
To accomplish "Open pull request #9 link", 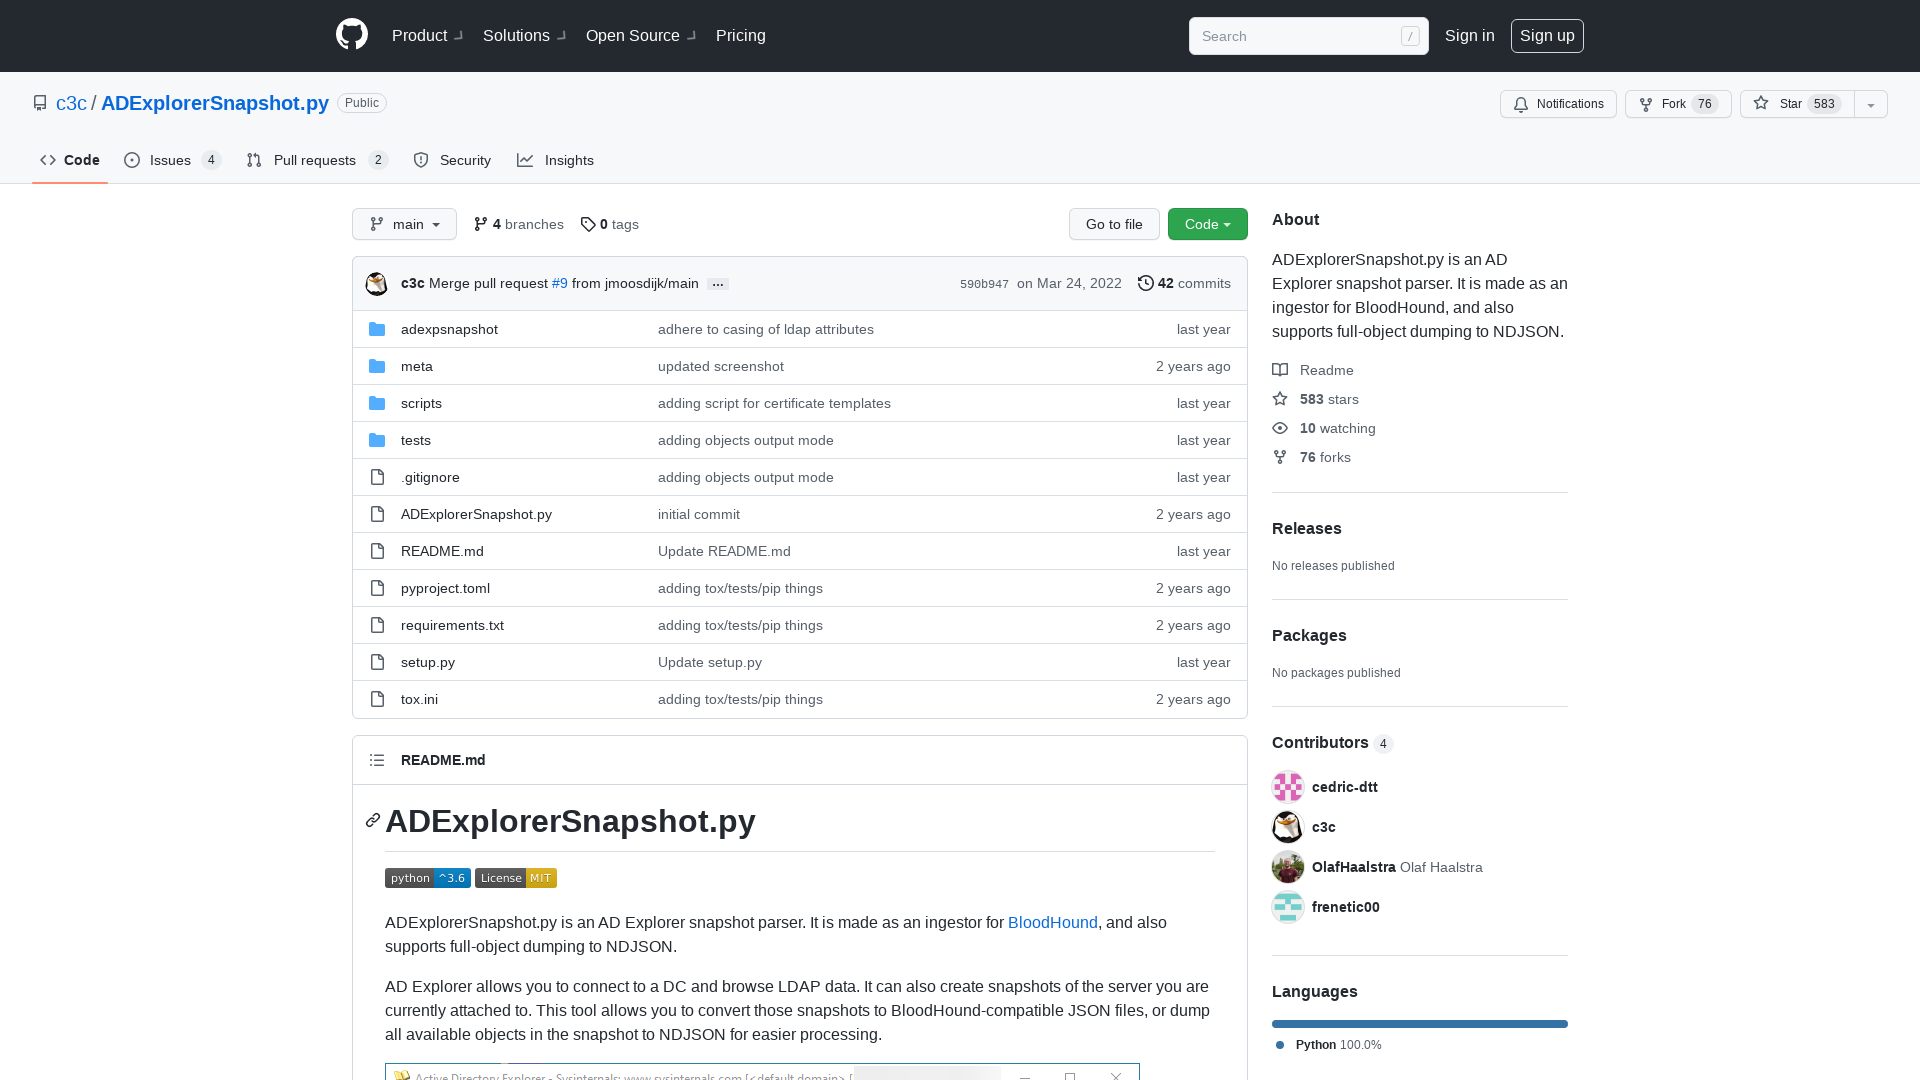I will (560, 284).
